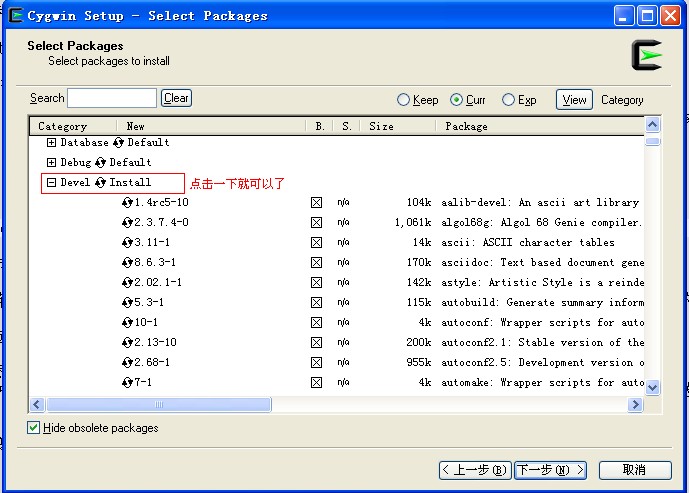
Task: Click the cycle icon next to Devel Install
Action: pyautogui.click(x=100, y=182)
